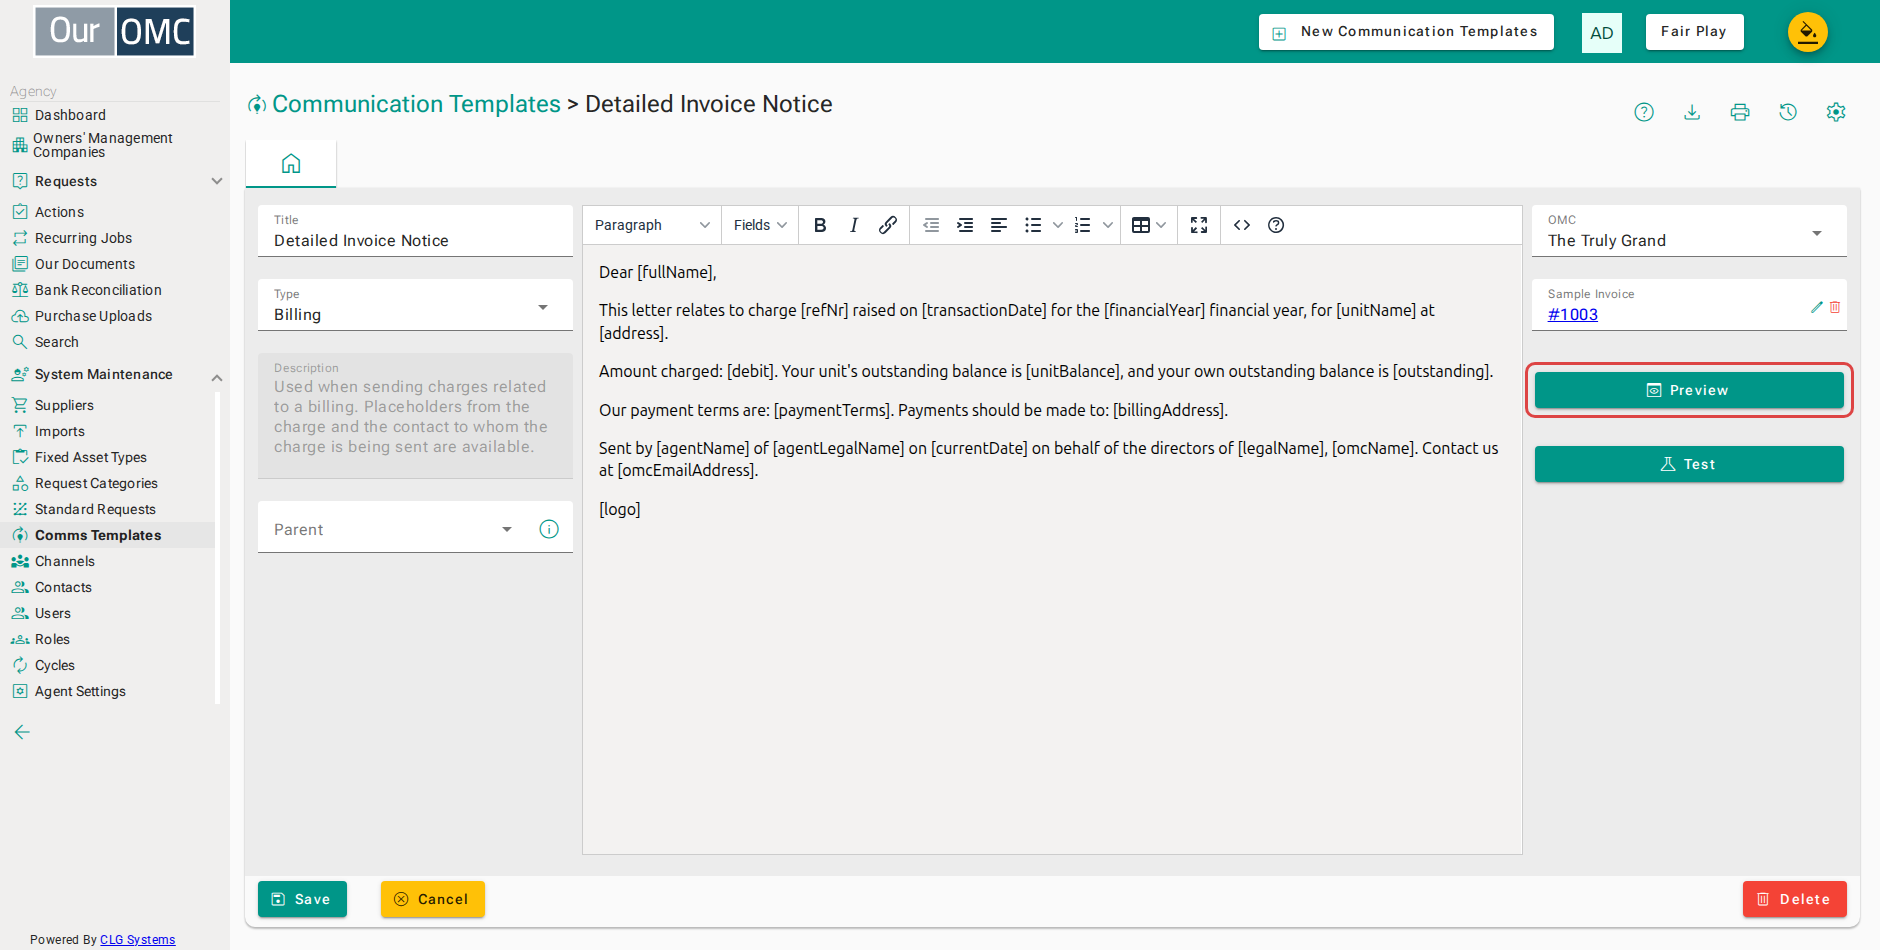
Task: Open editor help from toolbar
Action: click(1276, 225)
